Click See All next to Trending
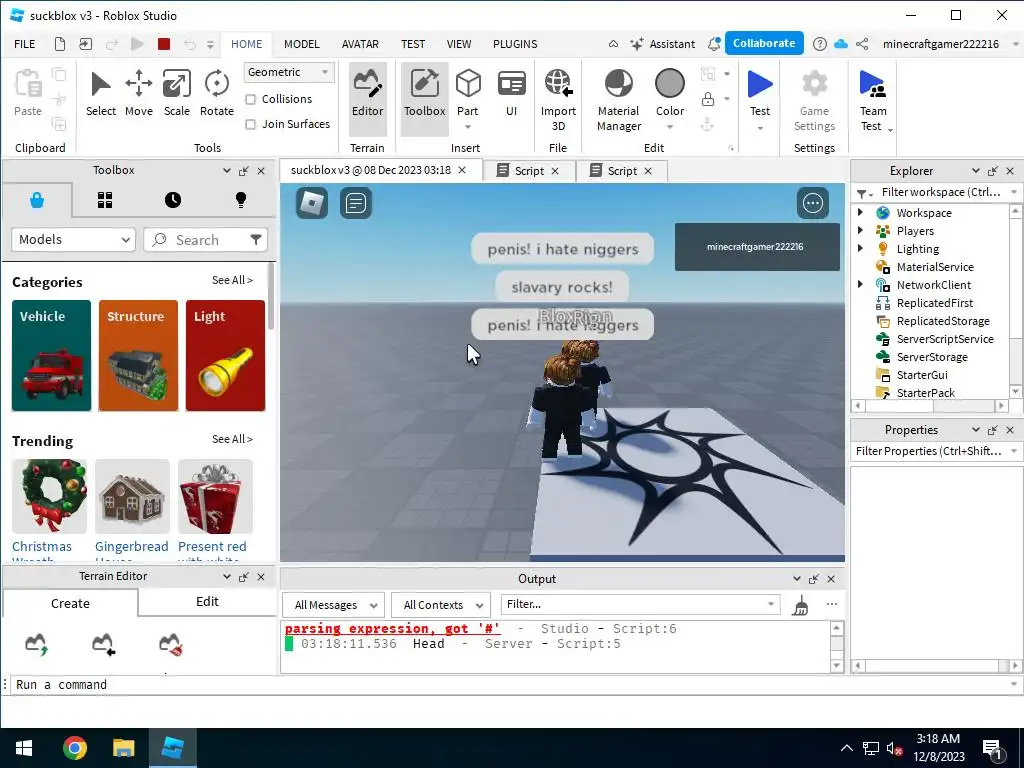Image resolution: width=1024 pixels, height=768 pixels. coord(232,440)
